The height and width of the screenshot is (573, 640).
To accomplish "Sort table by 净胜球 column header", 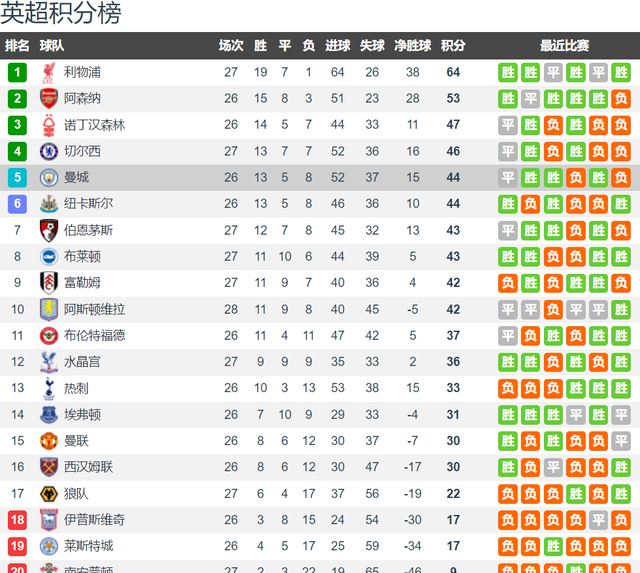I will click(x=413, y=45).
